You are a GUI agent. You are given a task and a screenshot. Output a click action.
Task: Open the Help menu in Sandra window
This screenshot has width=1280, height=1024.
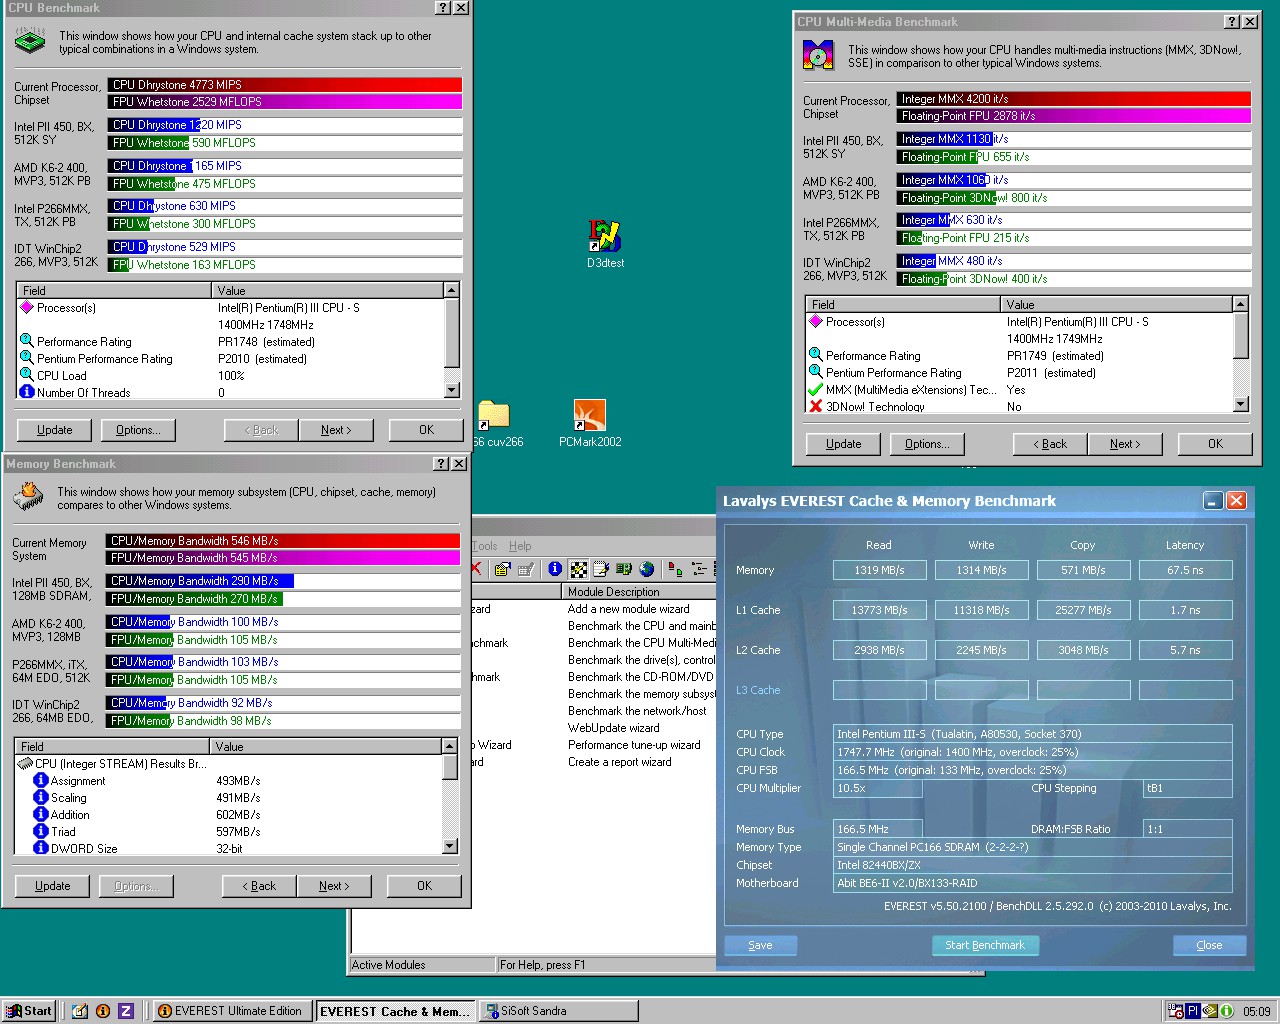[520, 546]
